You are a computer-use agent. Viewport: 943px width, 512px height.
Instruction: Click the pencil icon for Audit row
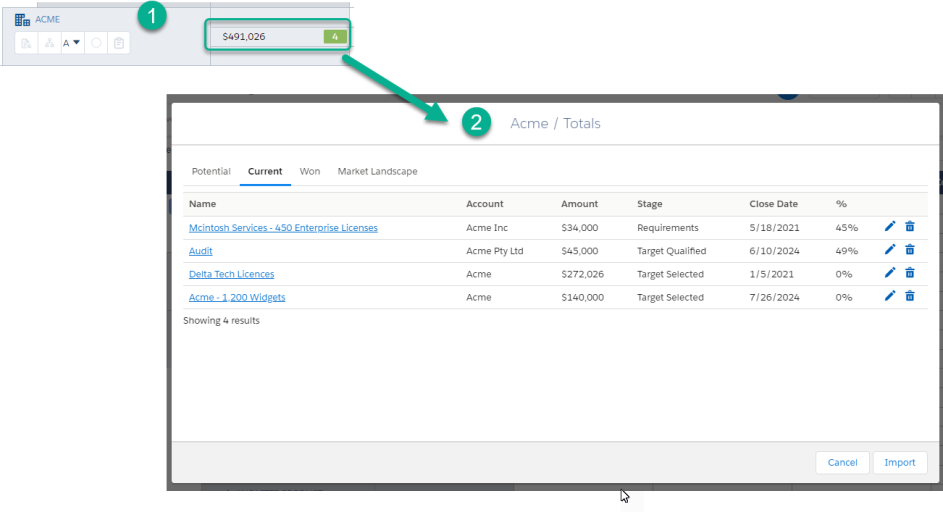(890, 250)
